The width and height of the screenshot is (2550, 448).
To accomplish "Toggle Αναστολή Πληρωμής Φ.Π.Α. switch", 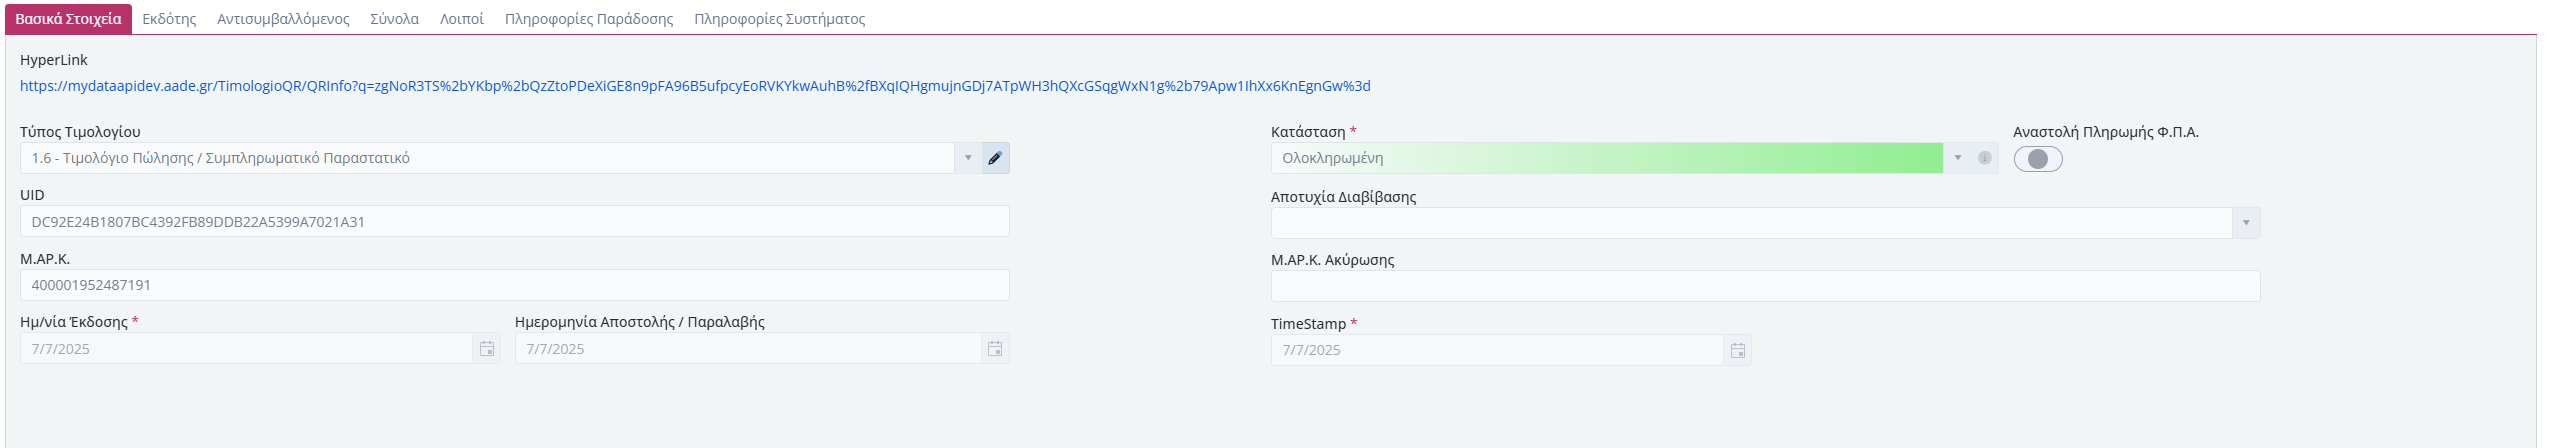I will coord(2038,159).
